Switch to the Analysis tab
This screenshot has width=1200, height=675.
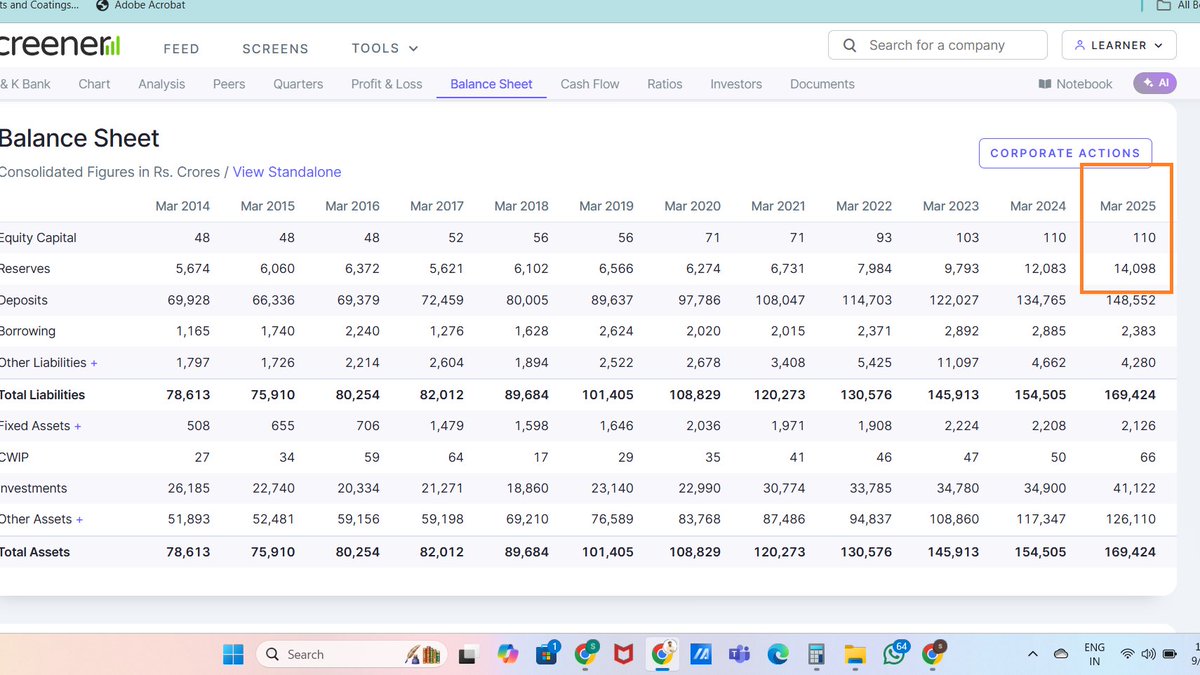(161, 84)
